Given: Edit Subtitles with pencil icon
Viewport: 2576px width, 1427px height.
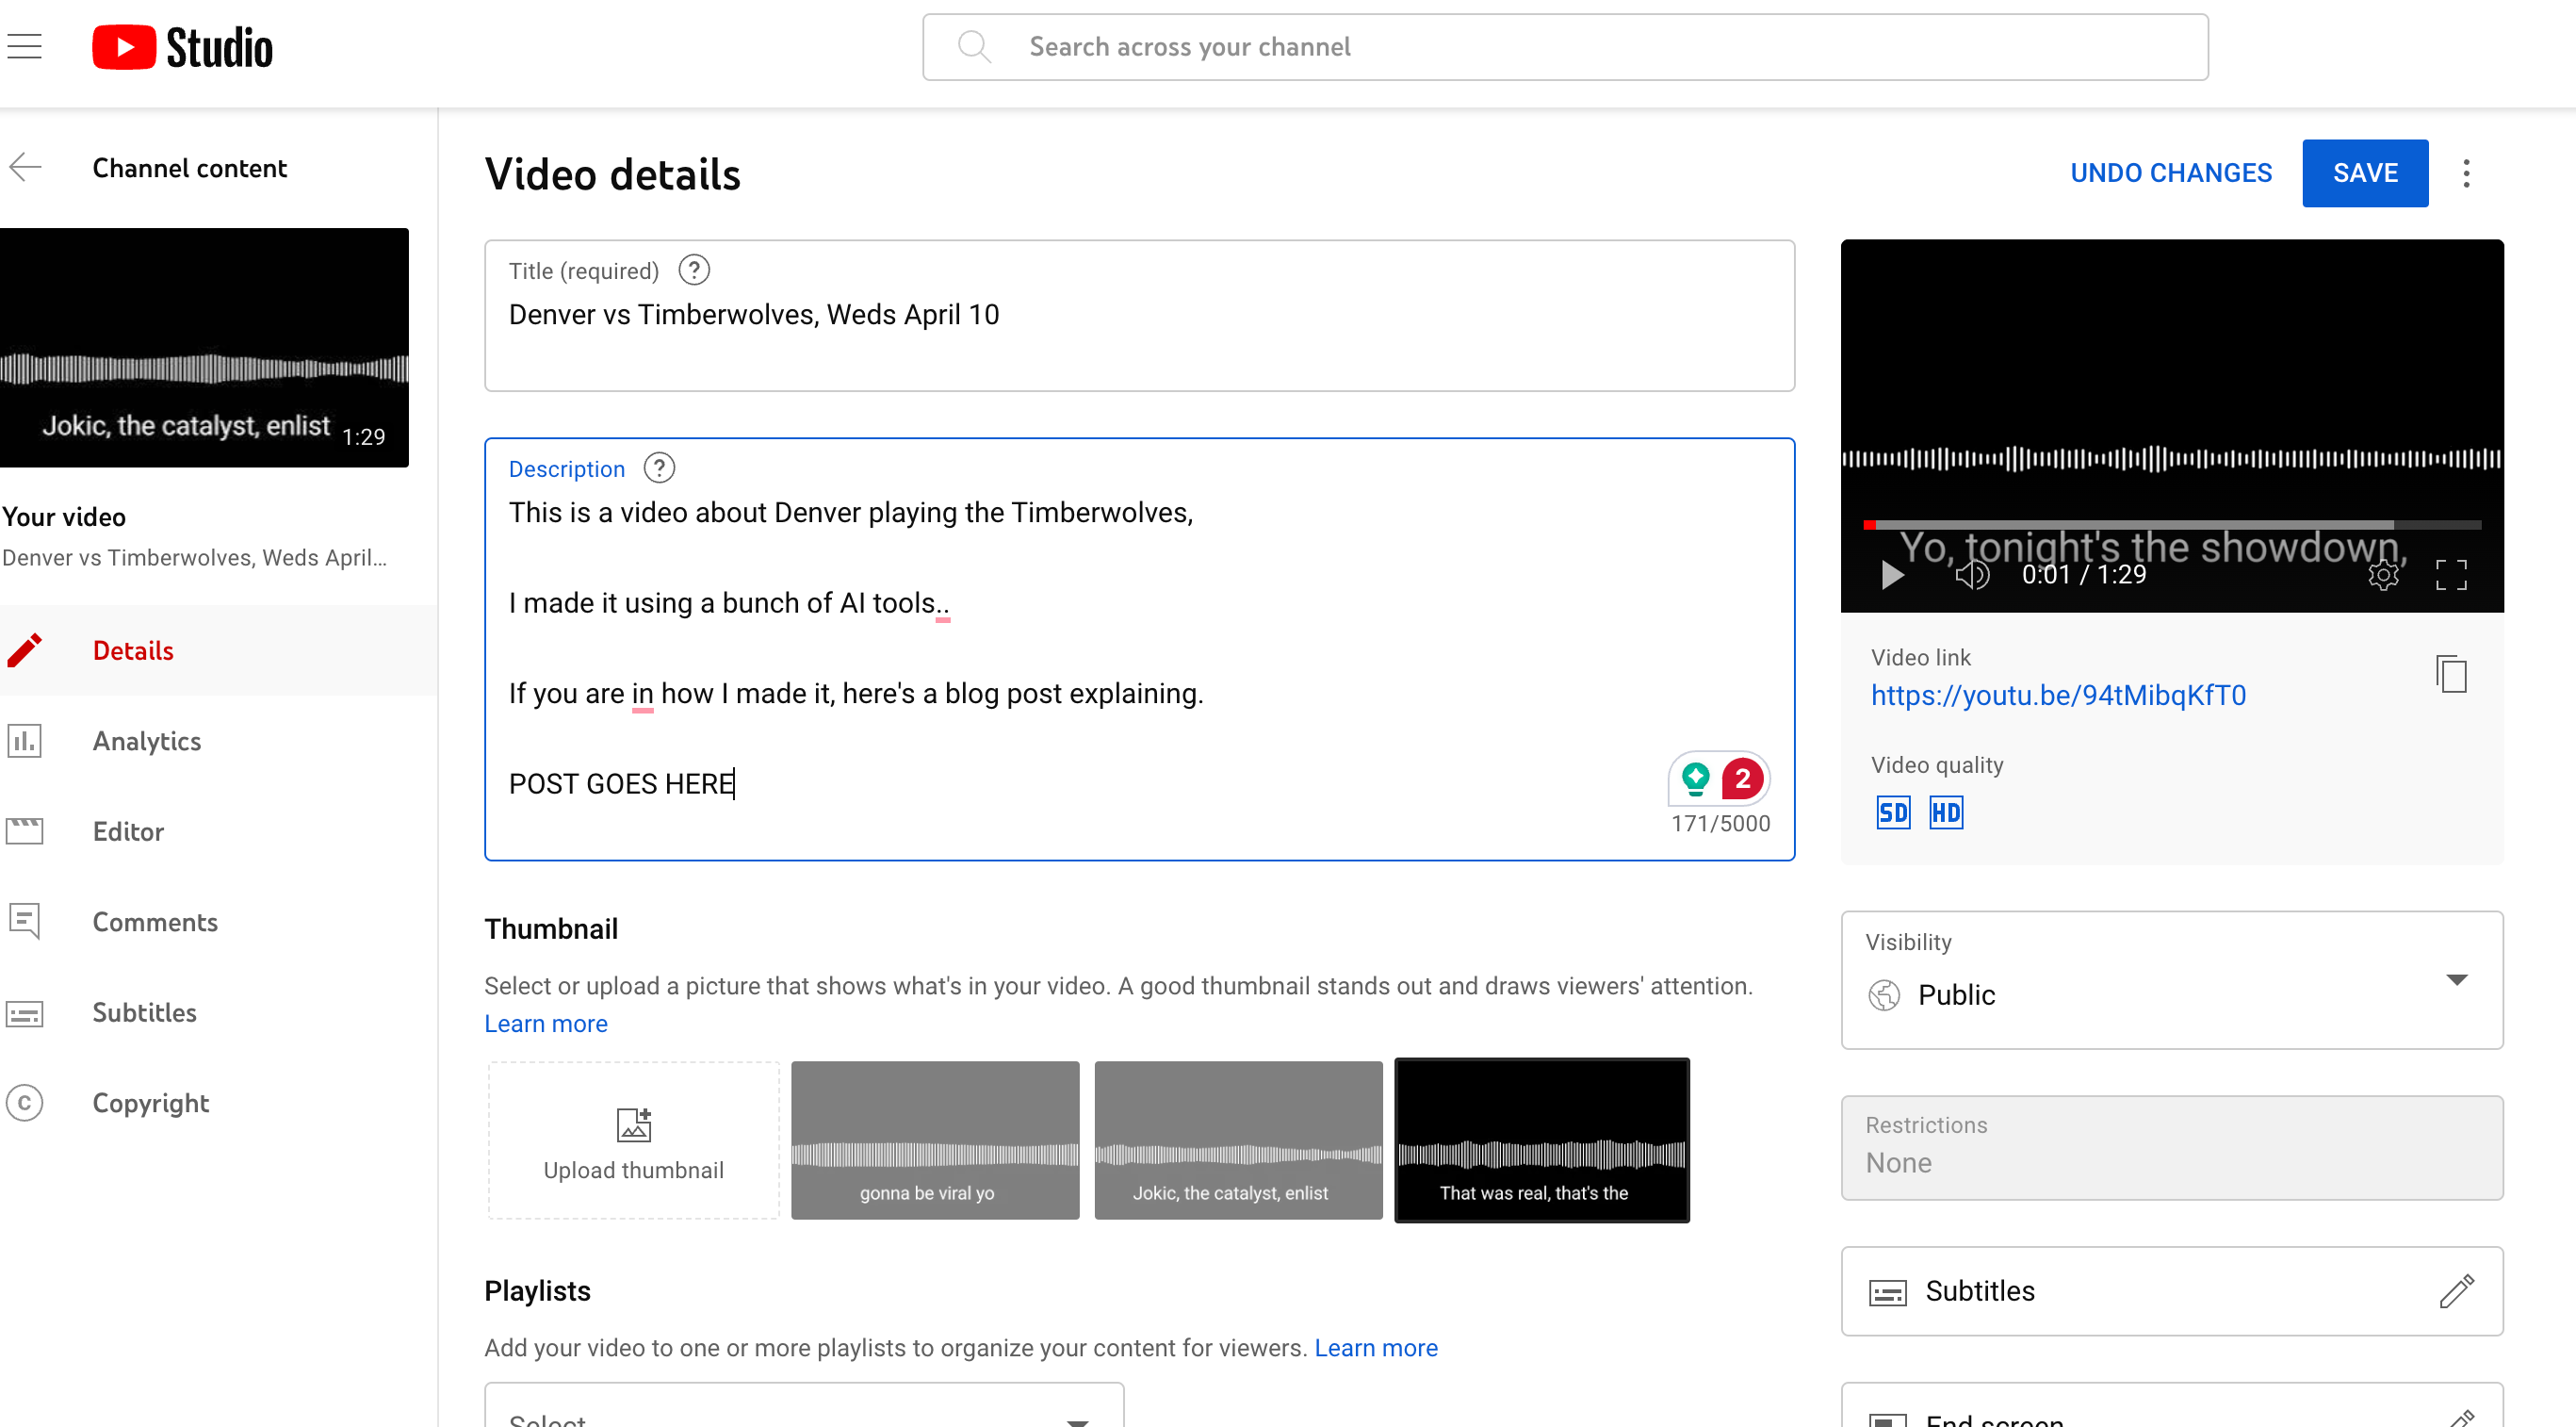Looking at the screenshot, I should click(2456, 1291).
